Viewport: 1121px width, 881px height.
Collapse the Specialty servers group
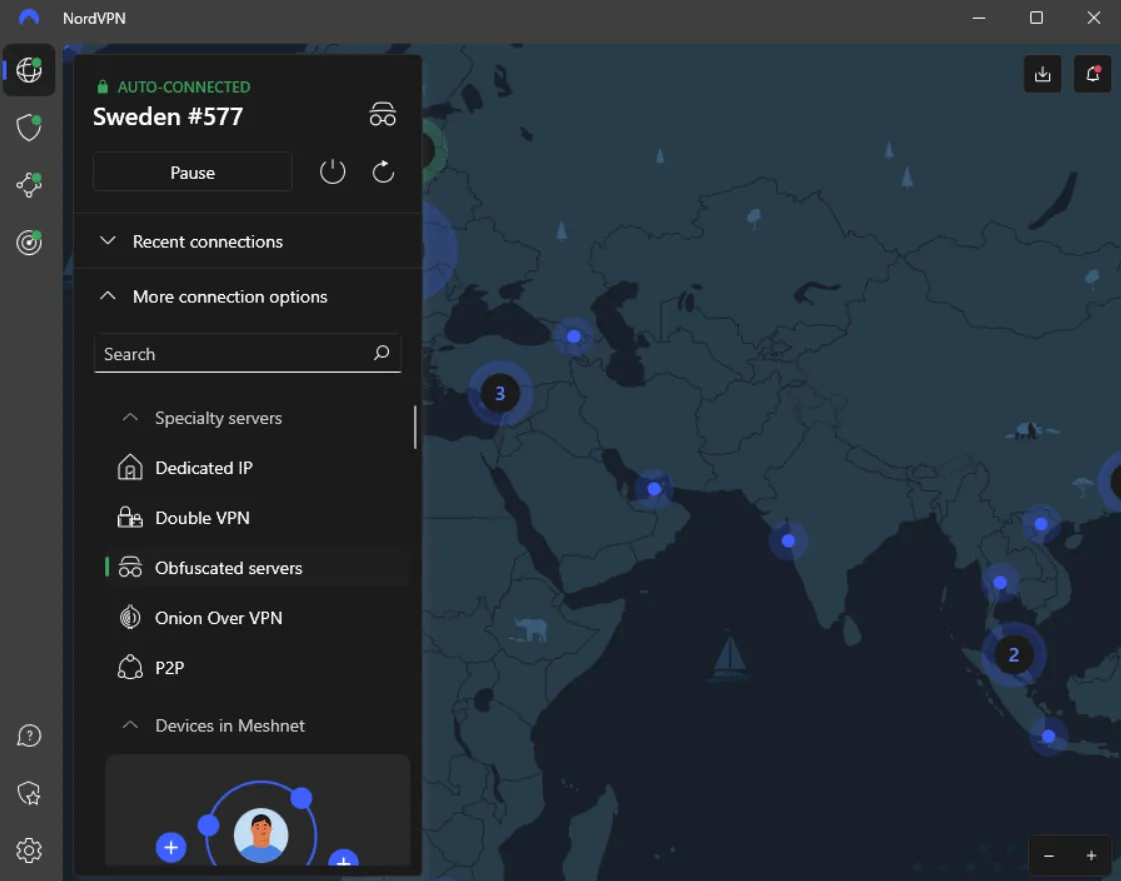click(218, 418)
